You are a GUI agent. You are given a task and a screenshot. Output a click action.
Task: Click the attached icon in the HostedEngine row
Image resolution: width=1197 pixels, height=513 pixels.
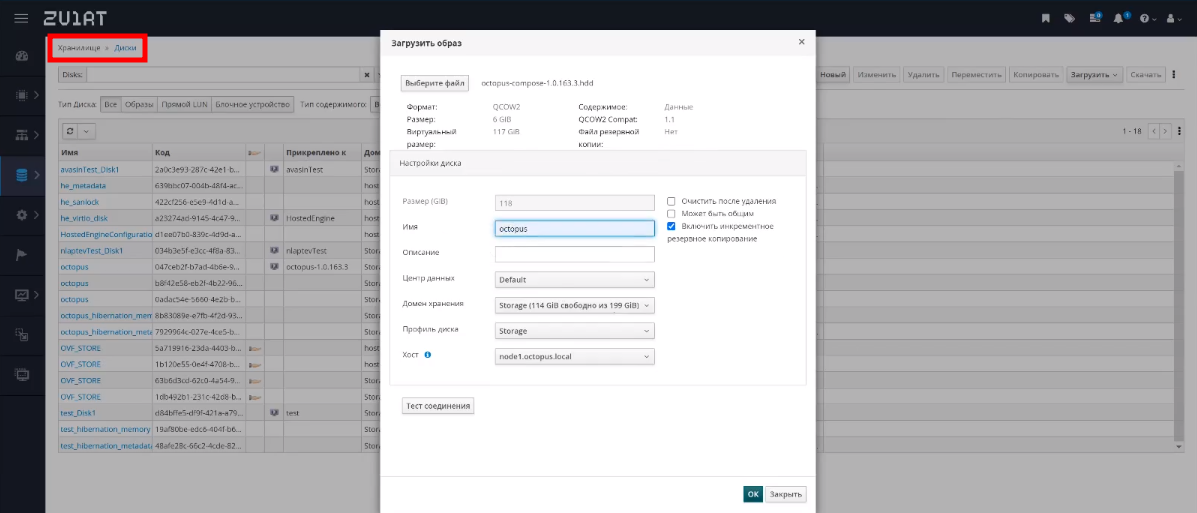(x=273, y=218)
